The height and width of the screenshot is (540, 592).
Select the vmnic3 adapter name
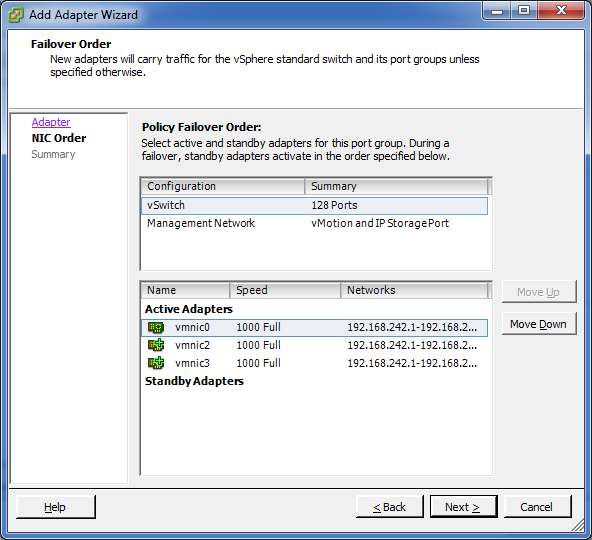[192, 363]
